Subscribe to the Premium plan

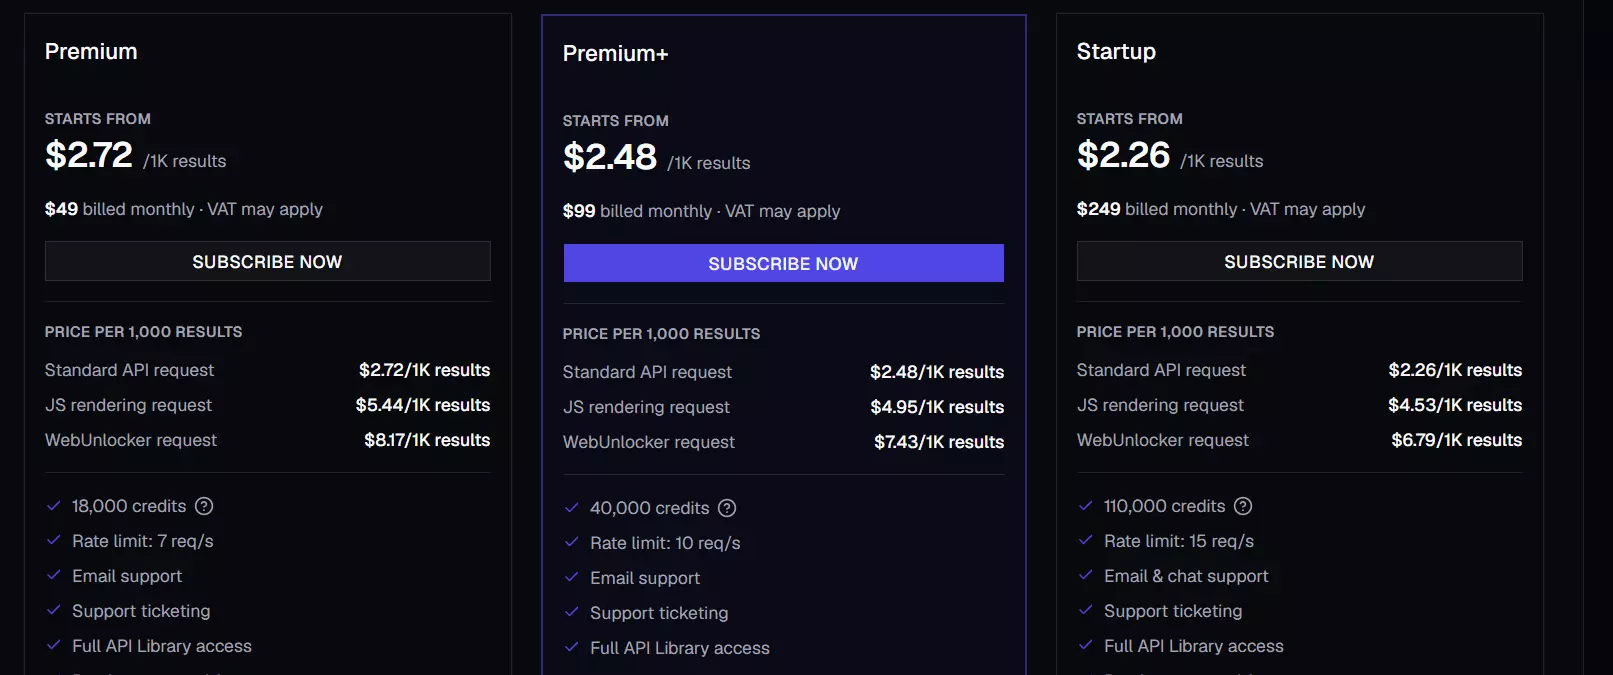coord(268,261)
